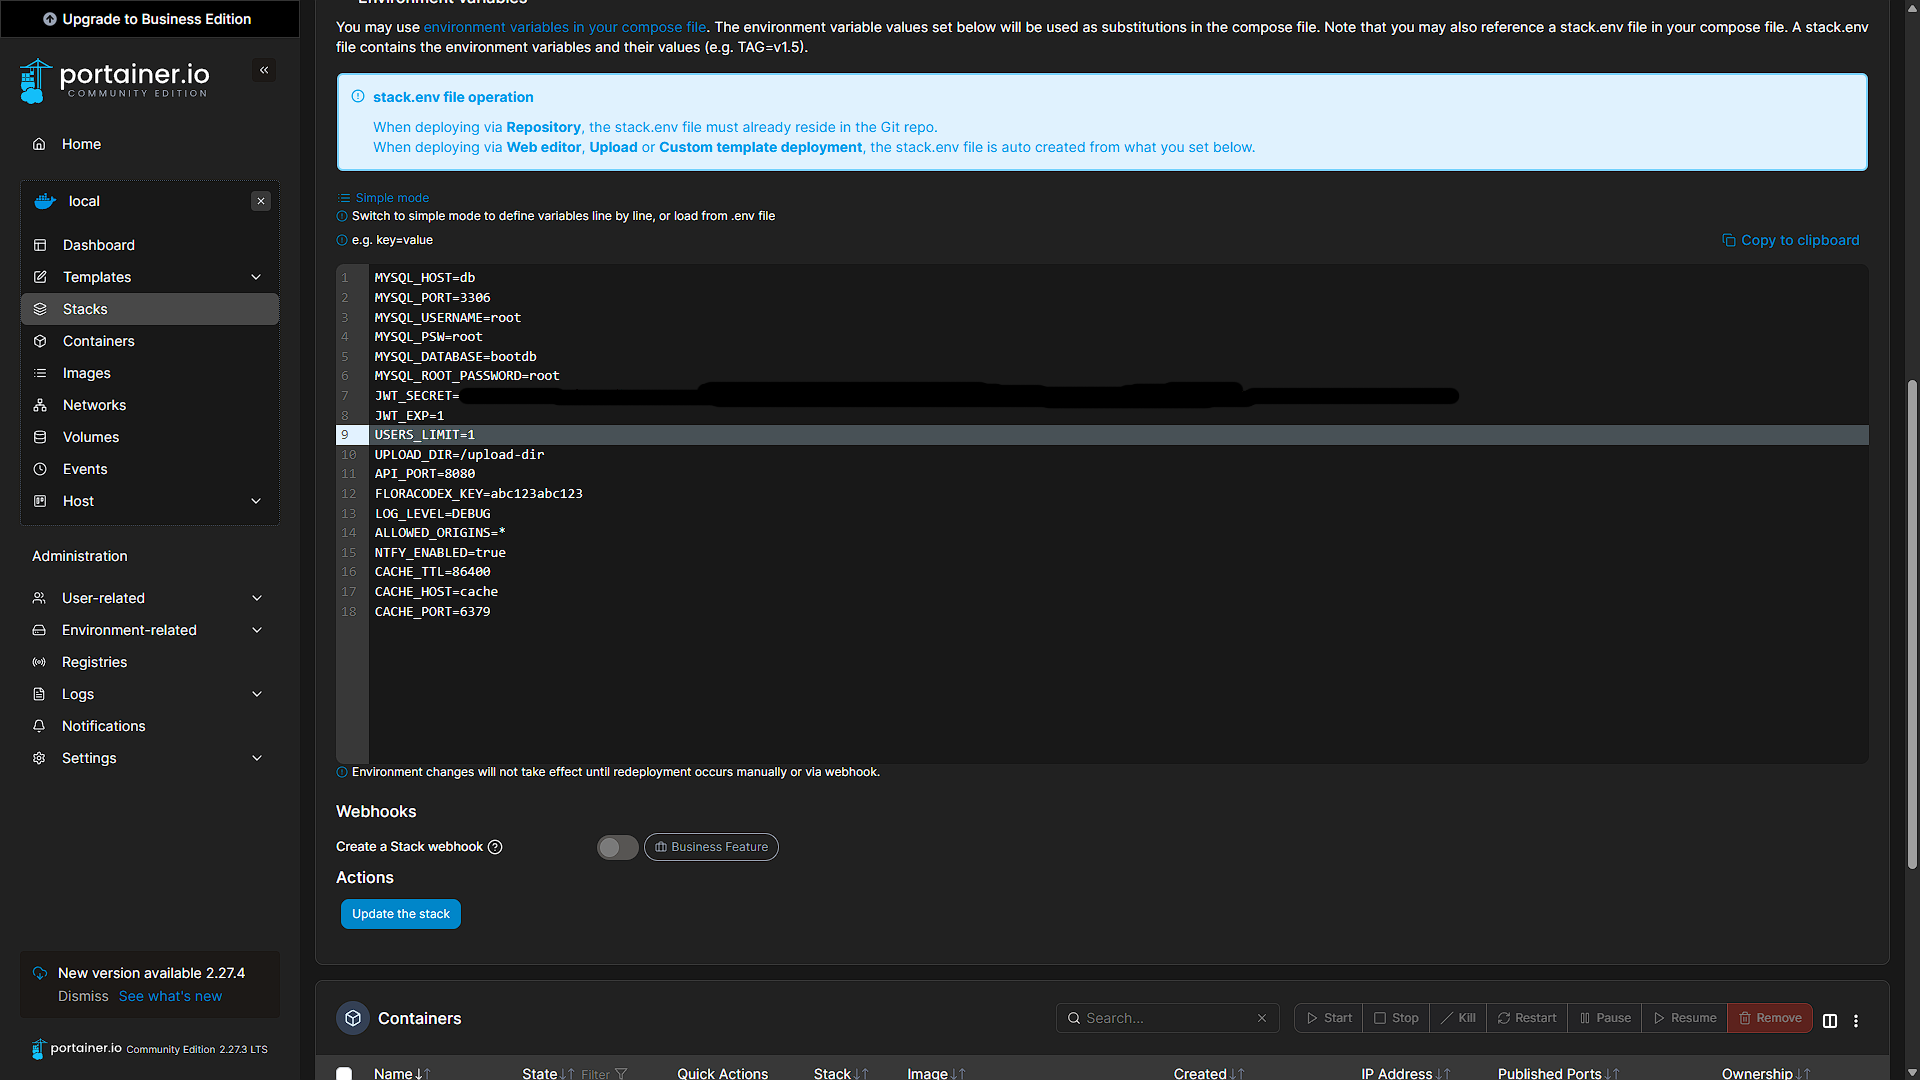The image size is (1920, 1080).
Task: Click the Containers section cube icon
Action: pos(353,1018)
